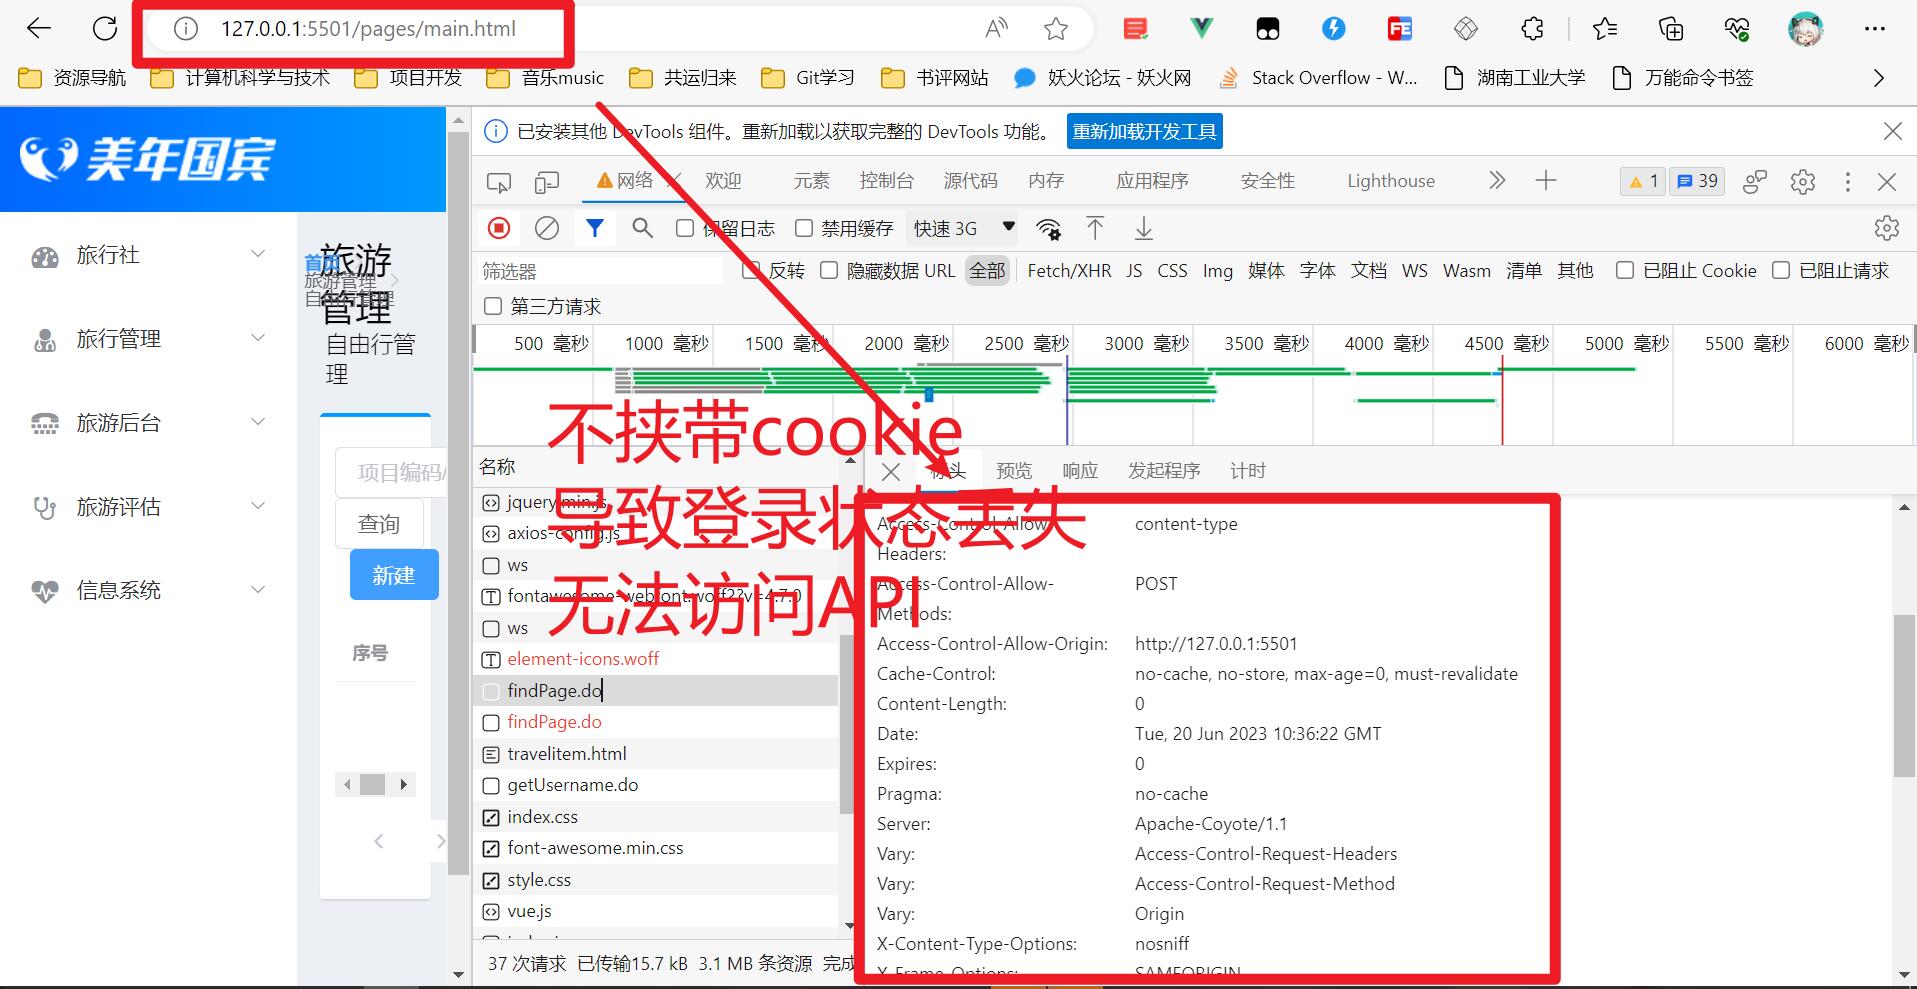The height and width of the screenshot is (989, 1917).
Task: Click the headers pane vertical scrollbar
Action: [1904, 696]
